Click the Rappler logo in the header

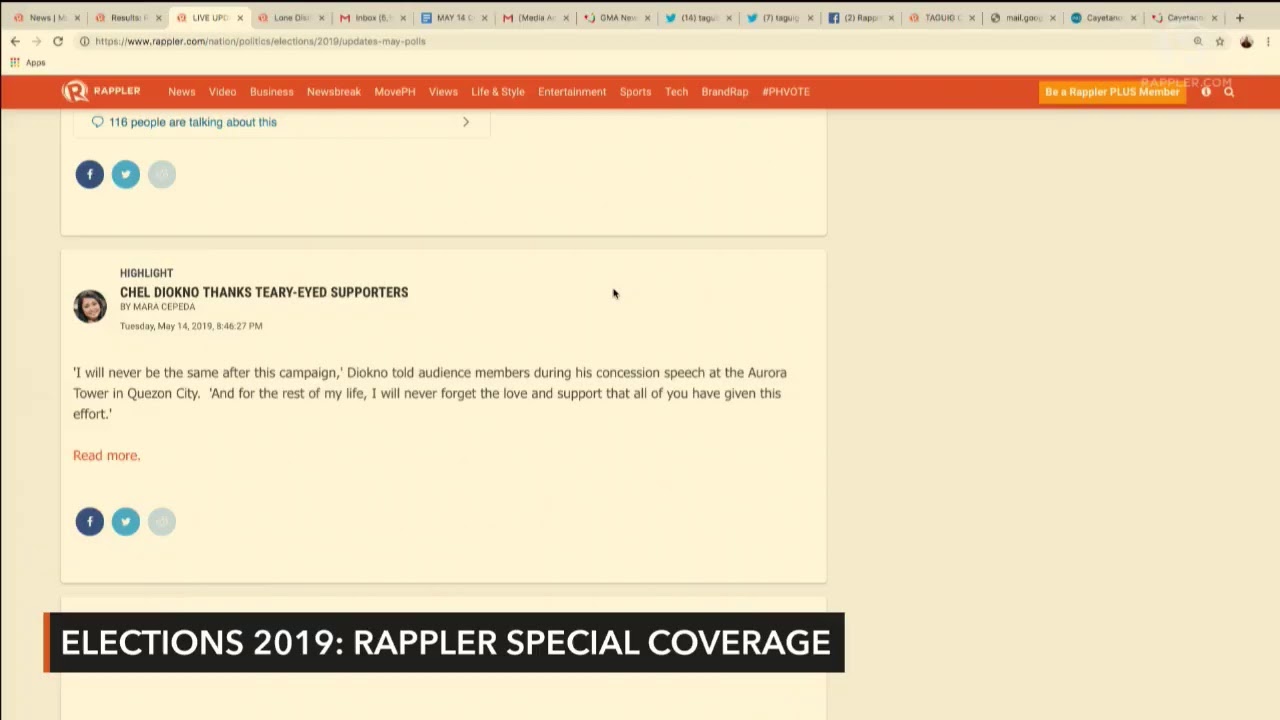pos(101,91)
